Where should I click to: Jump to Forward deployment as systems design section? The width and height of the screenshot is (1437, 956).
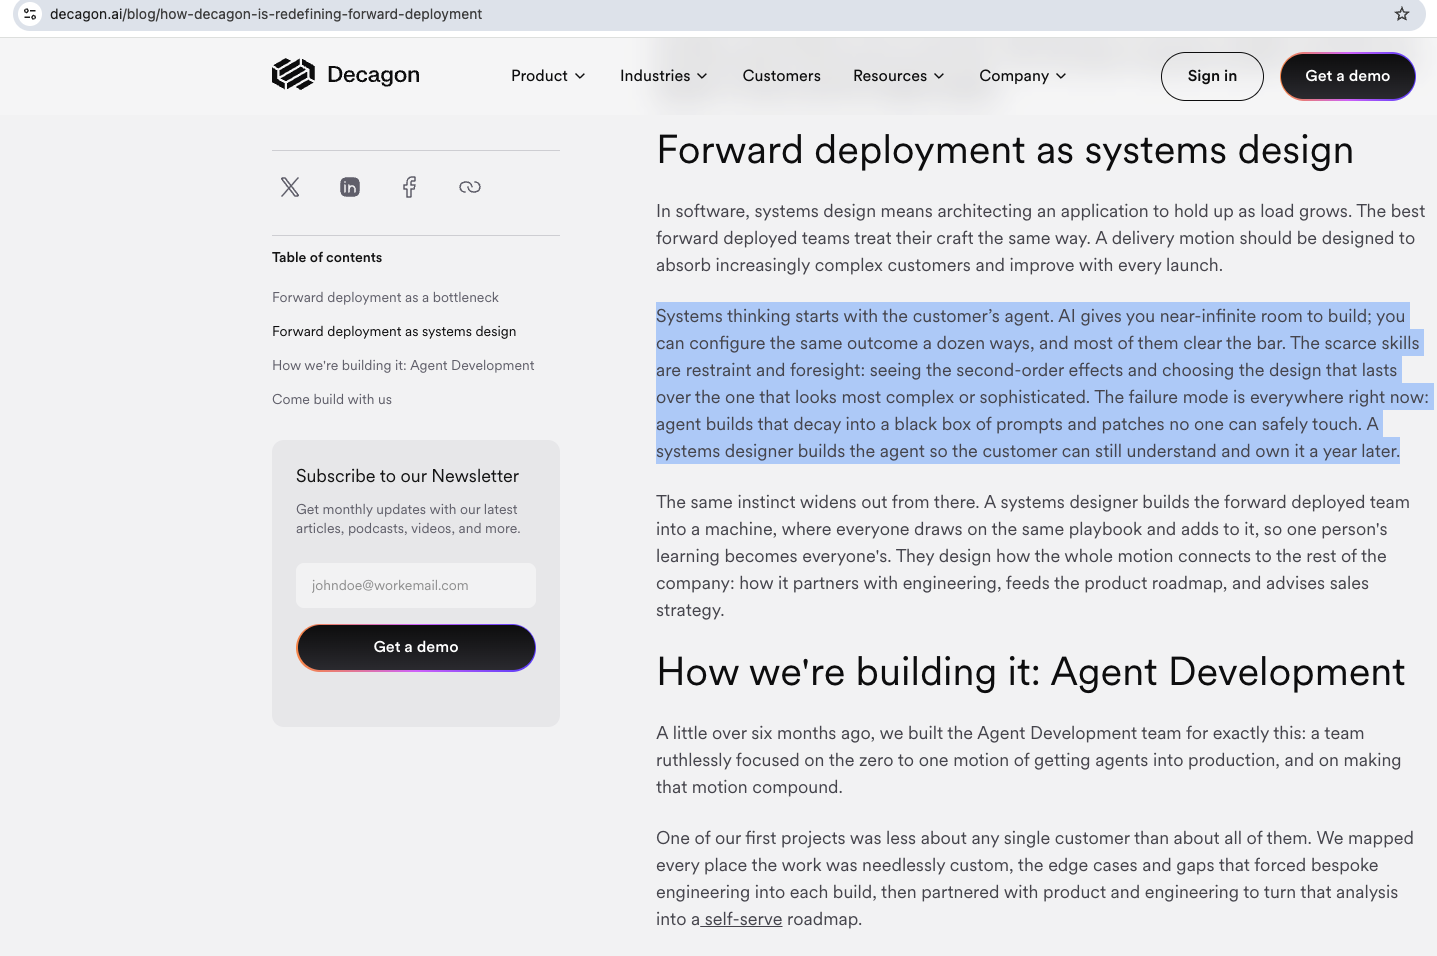[394, 331]
